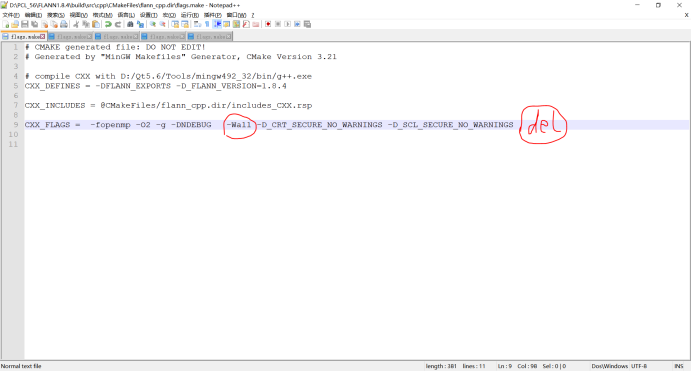
Task: Open the 视图(V) menu
Action: [79, 15]
